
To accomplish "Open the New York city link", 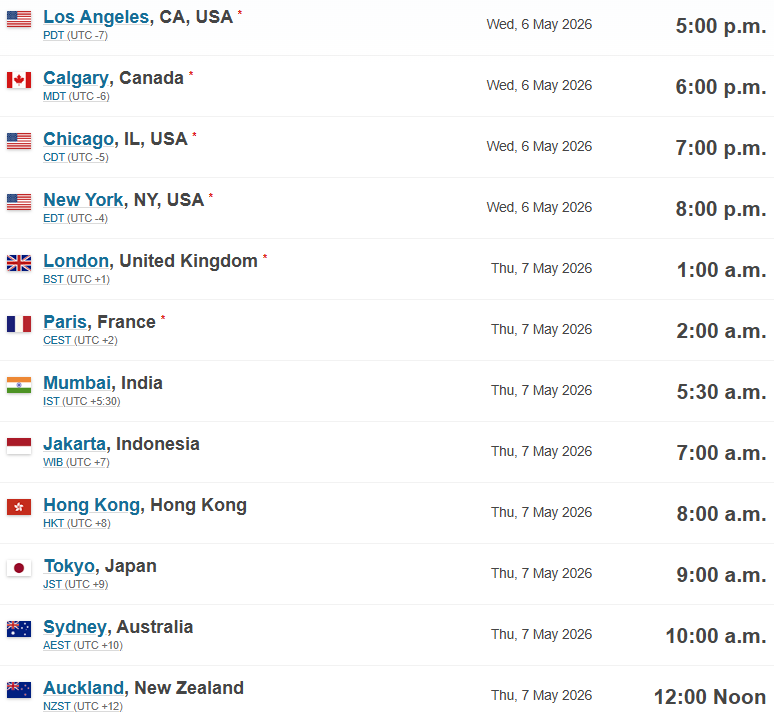I will tap(83, 200).
